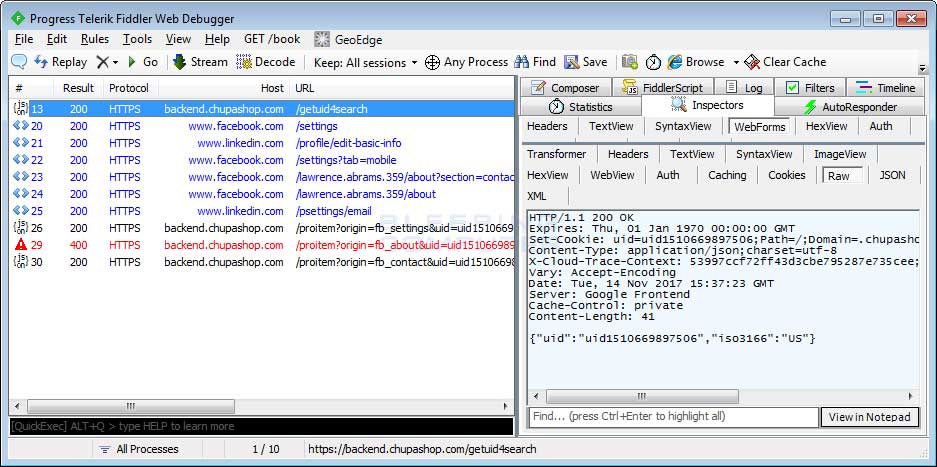Toggle the Decode toolbar option
This screenshot has width=937, height=467.
pos(266,62)
